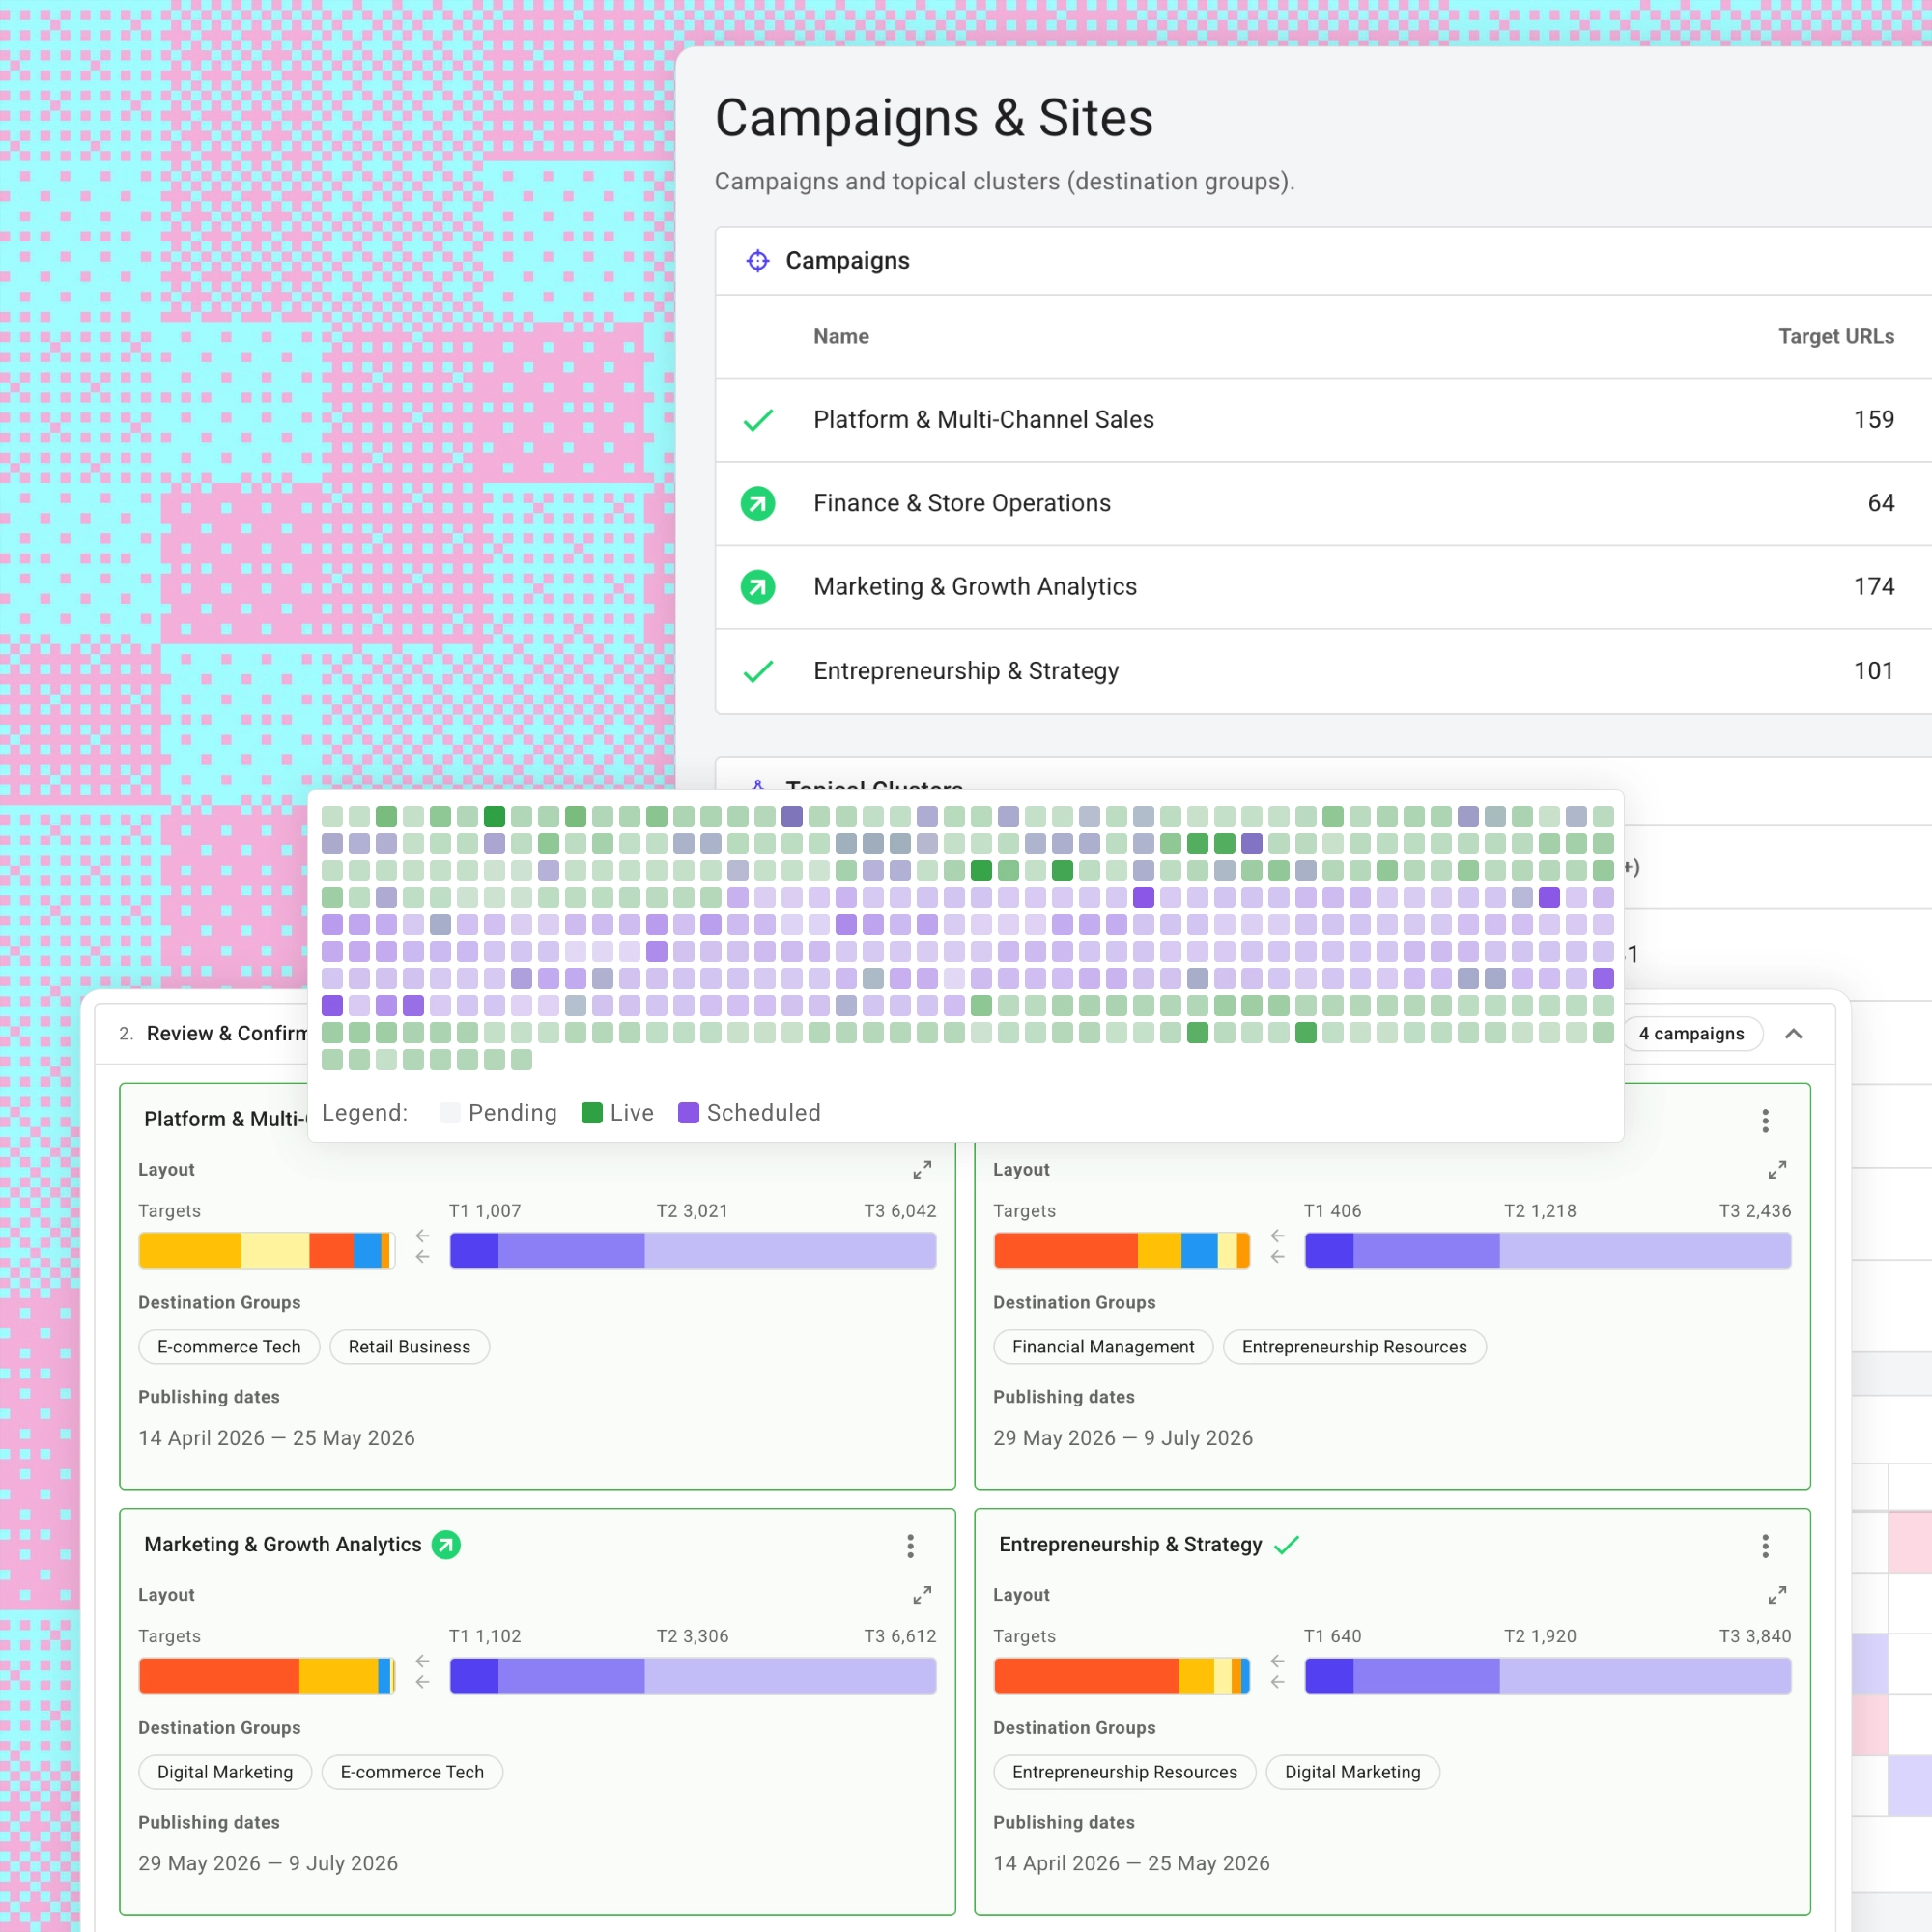The image size is (1932, 1932).
Task: Click green arrow icon beside Finance & Store Operations
Action: 758,503
